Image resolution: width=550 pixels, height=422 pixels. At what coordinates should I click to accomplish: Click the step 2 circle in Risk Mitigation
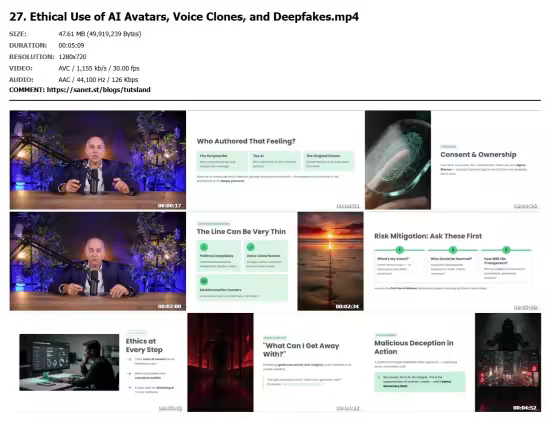453,250
